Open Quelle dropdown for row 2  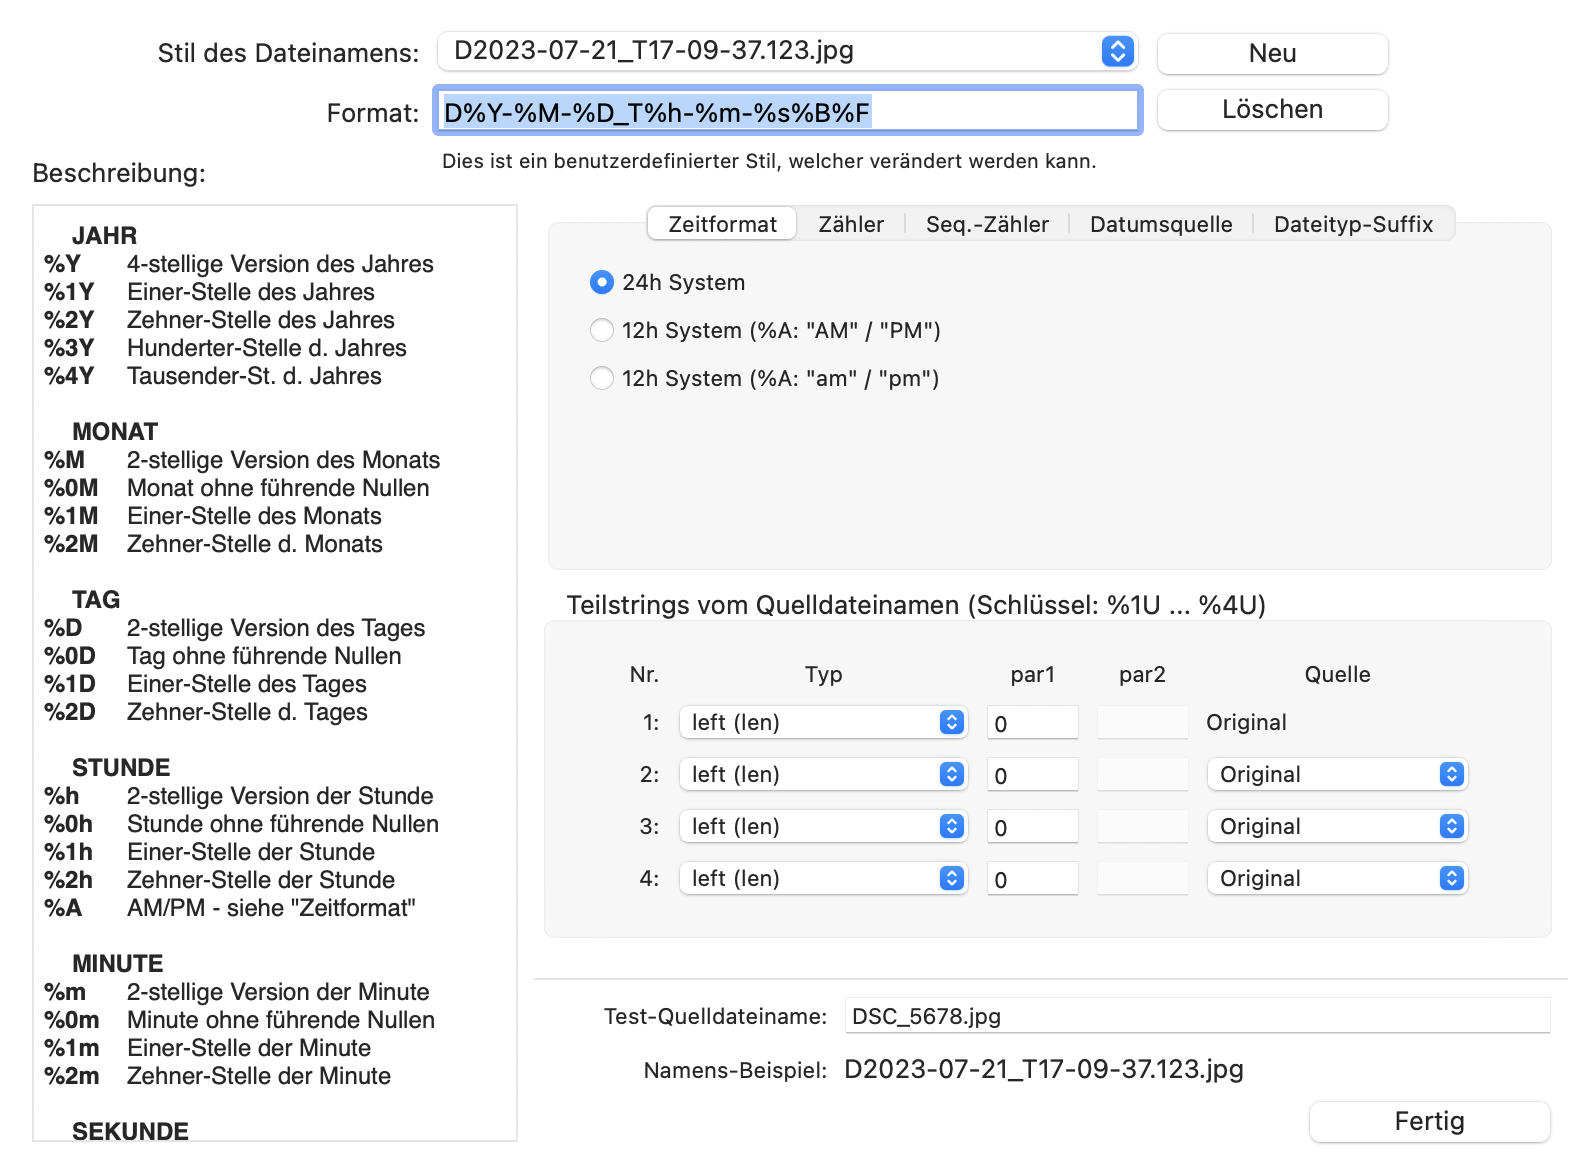tap(1336, 775)
